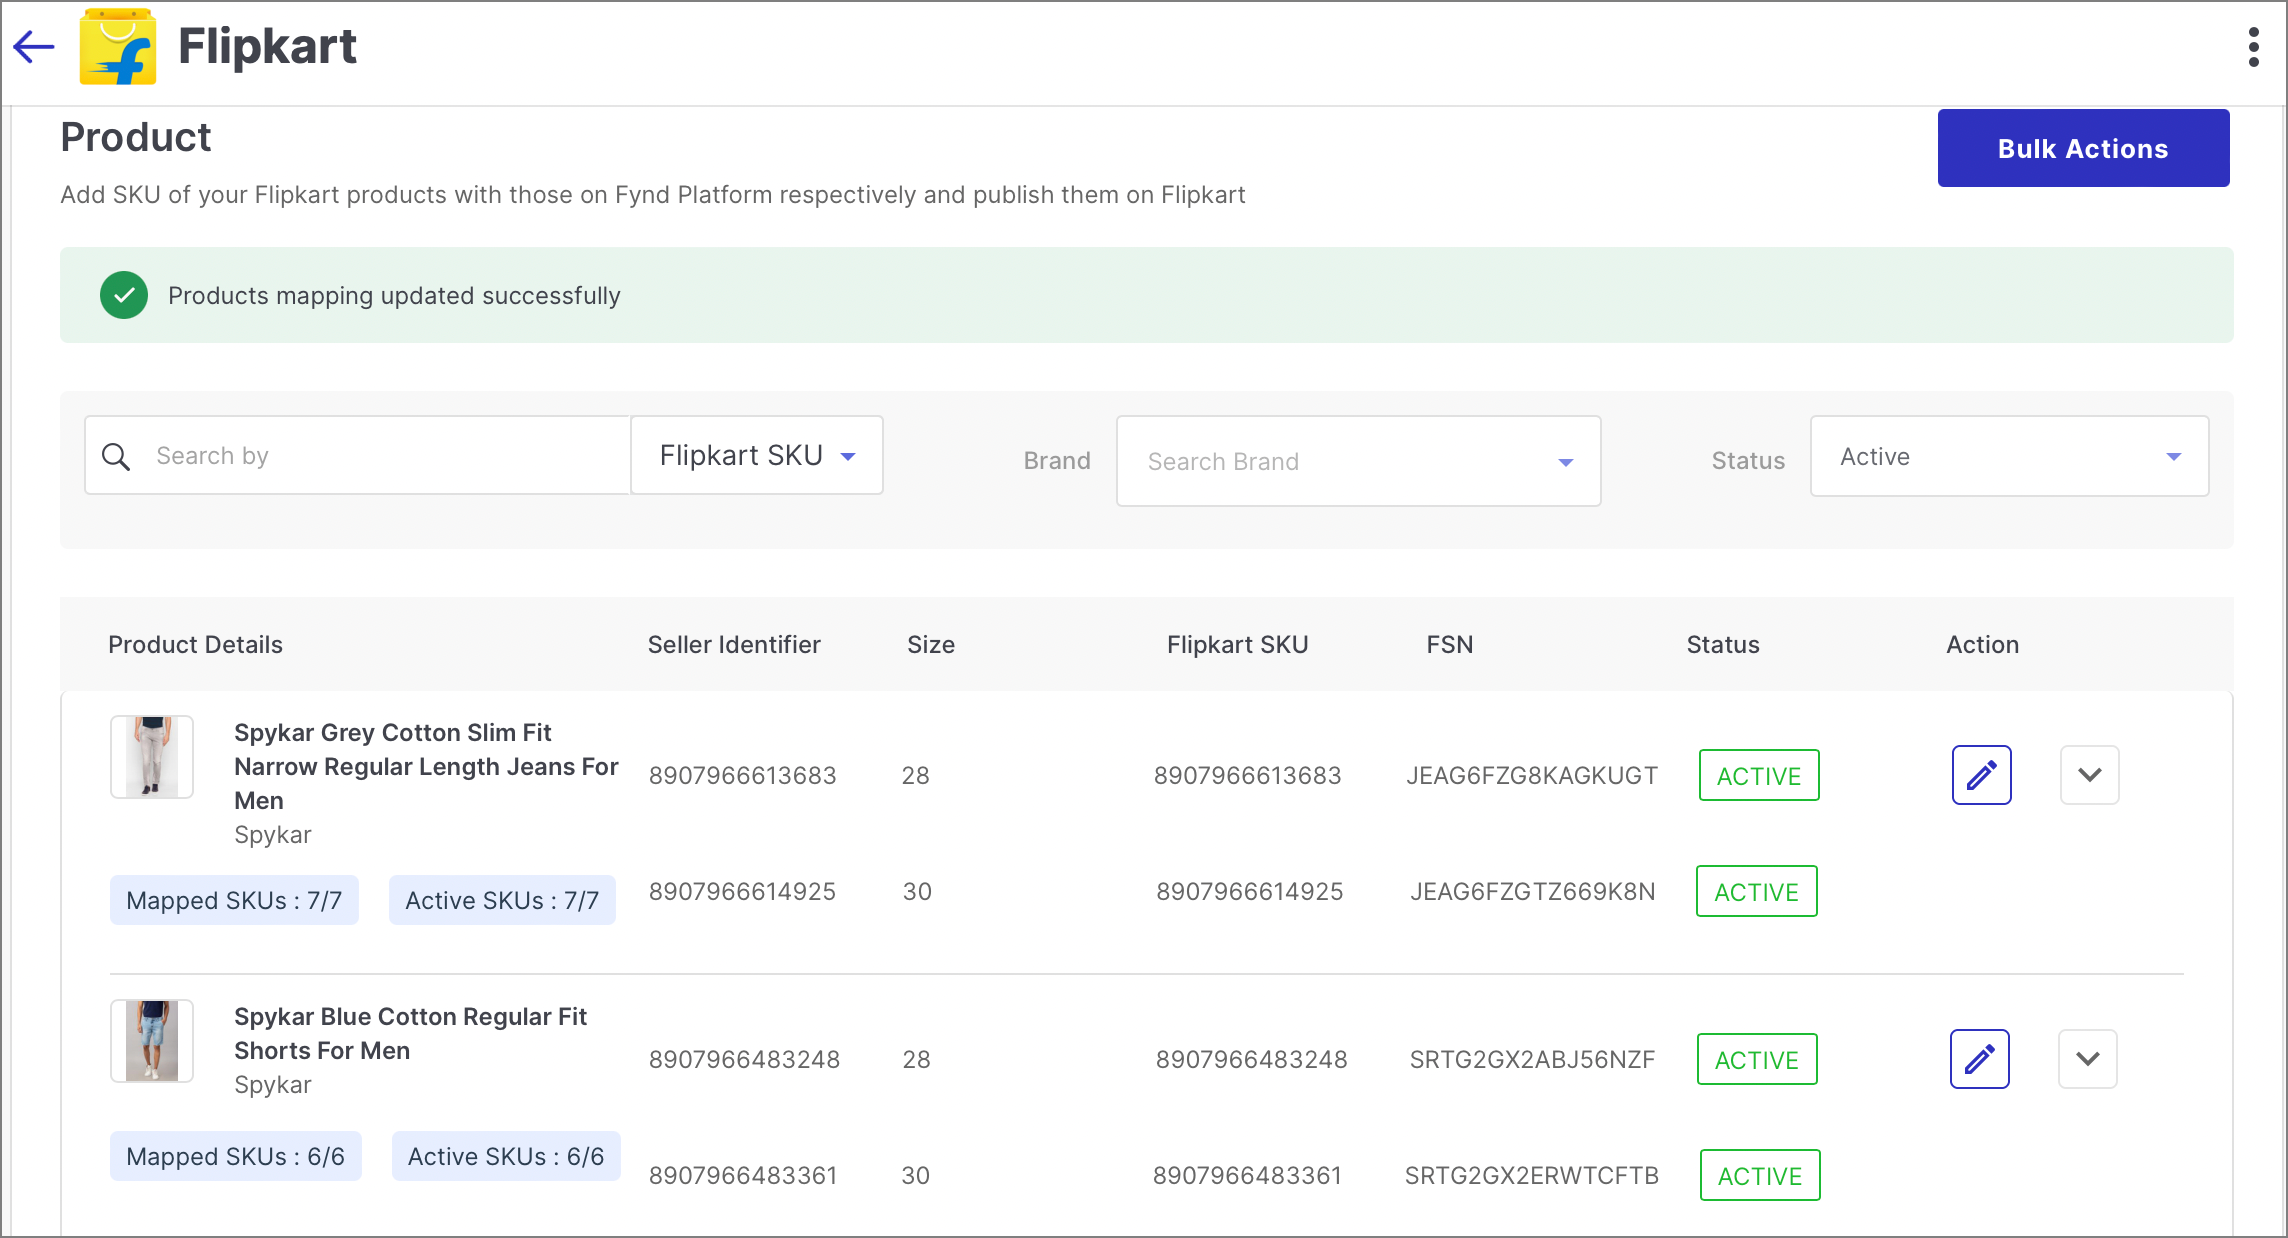Click the Flipkart logo icon

pyautogui.click(x=118, y=47)
